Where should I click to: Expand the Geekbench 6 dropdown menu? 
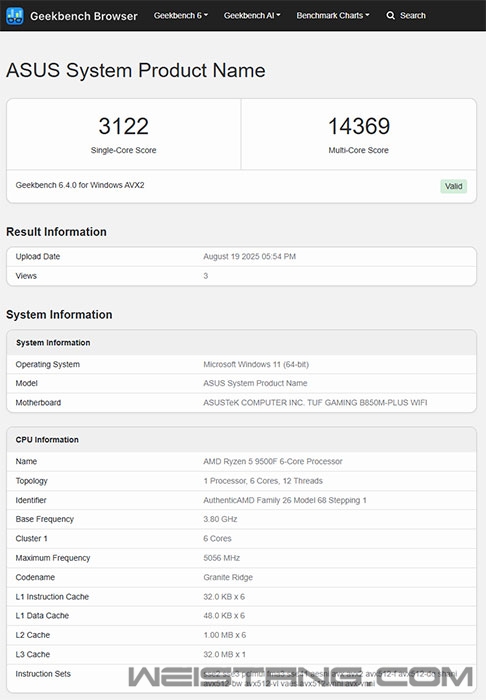pyautogui.click(x=181, y=16)
